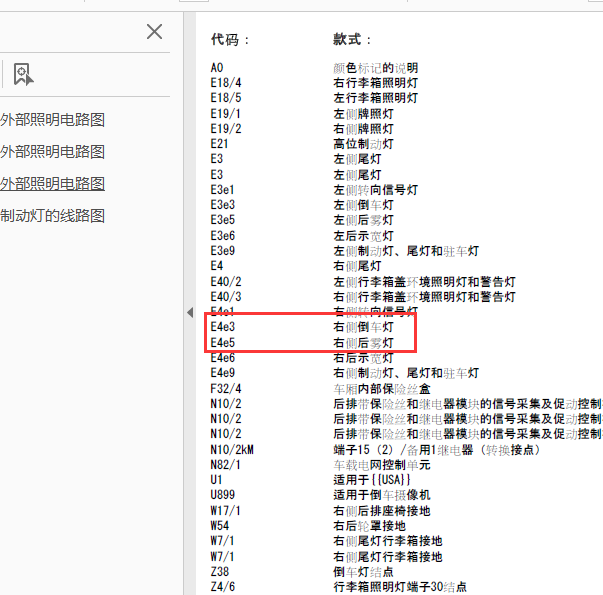Select code E3e9
Image resolution: width=603 pixels, height=595 pixels.
[x=222, y=251]
